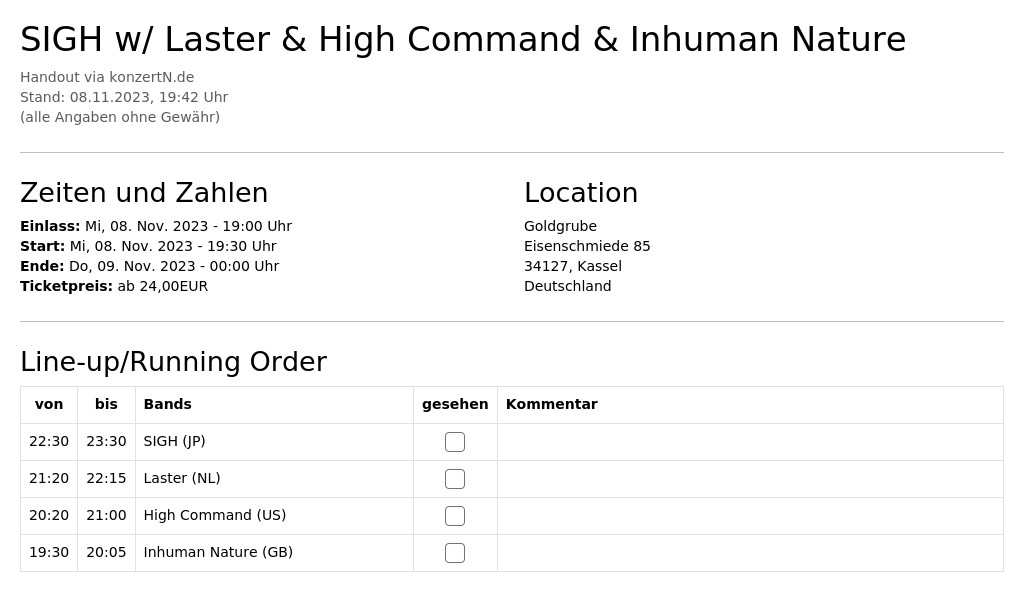The width and height of the screenshot is (1024, 608).
Task: Click the 'Handout via konzertN.de' text
Action: coord(107,77)
